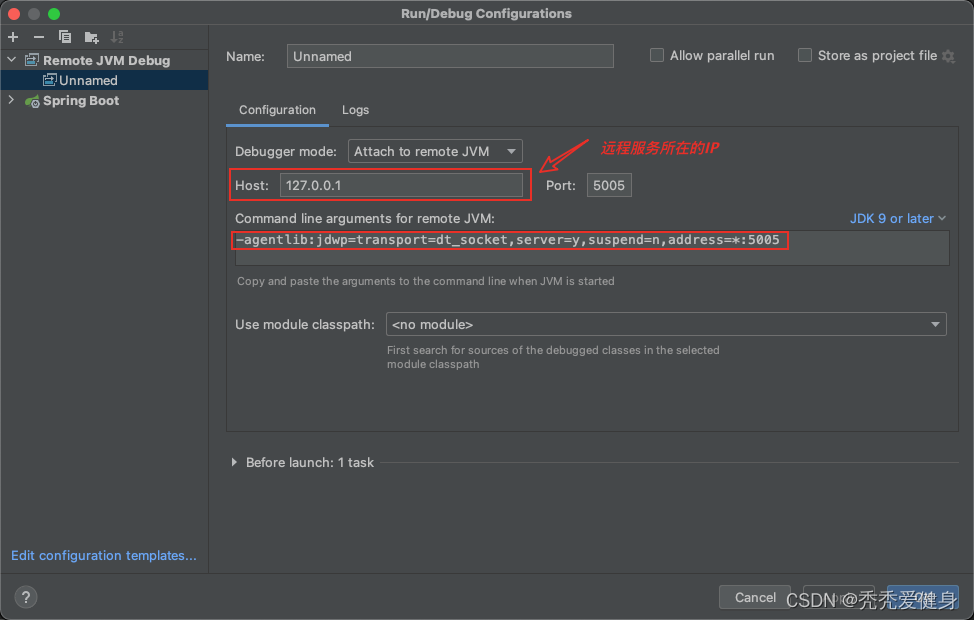The height and width of the screenshot is (620, 974).
Task: Open Debugger mode dropdown
Action: click(x=435, y=151)
